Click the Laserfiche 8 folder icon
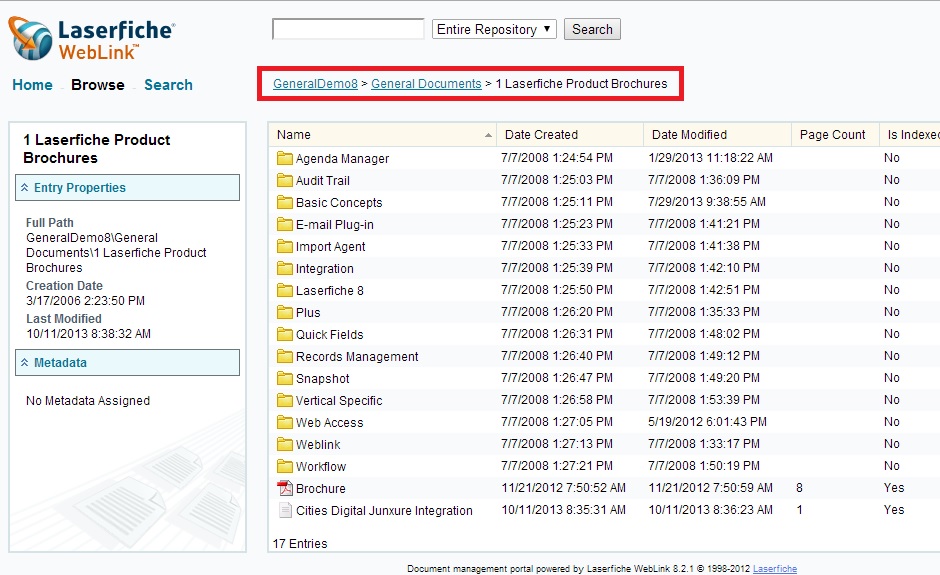 285,290
